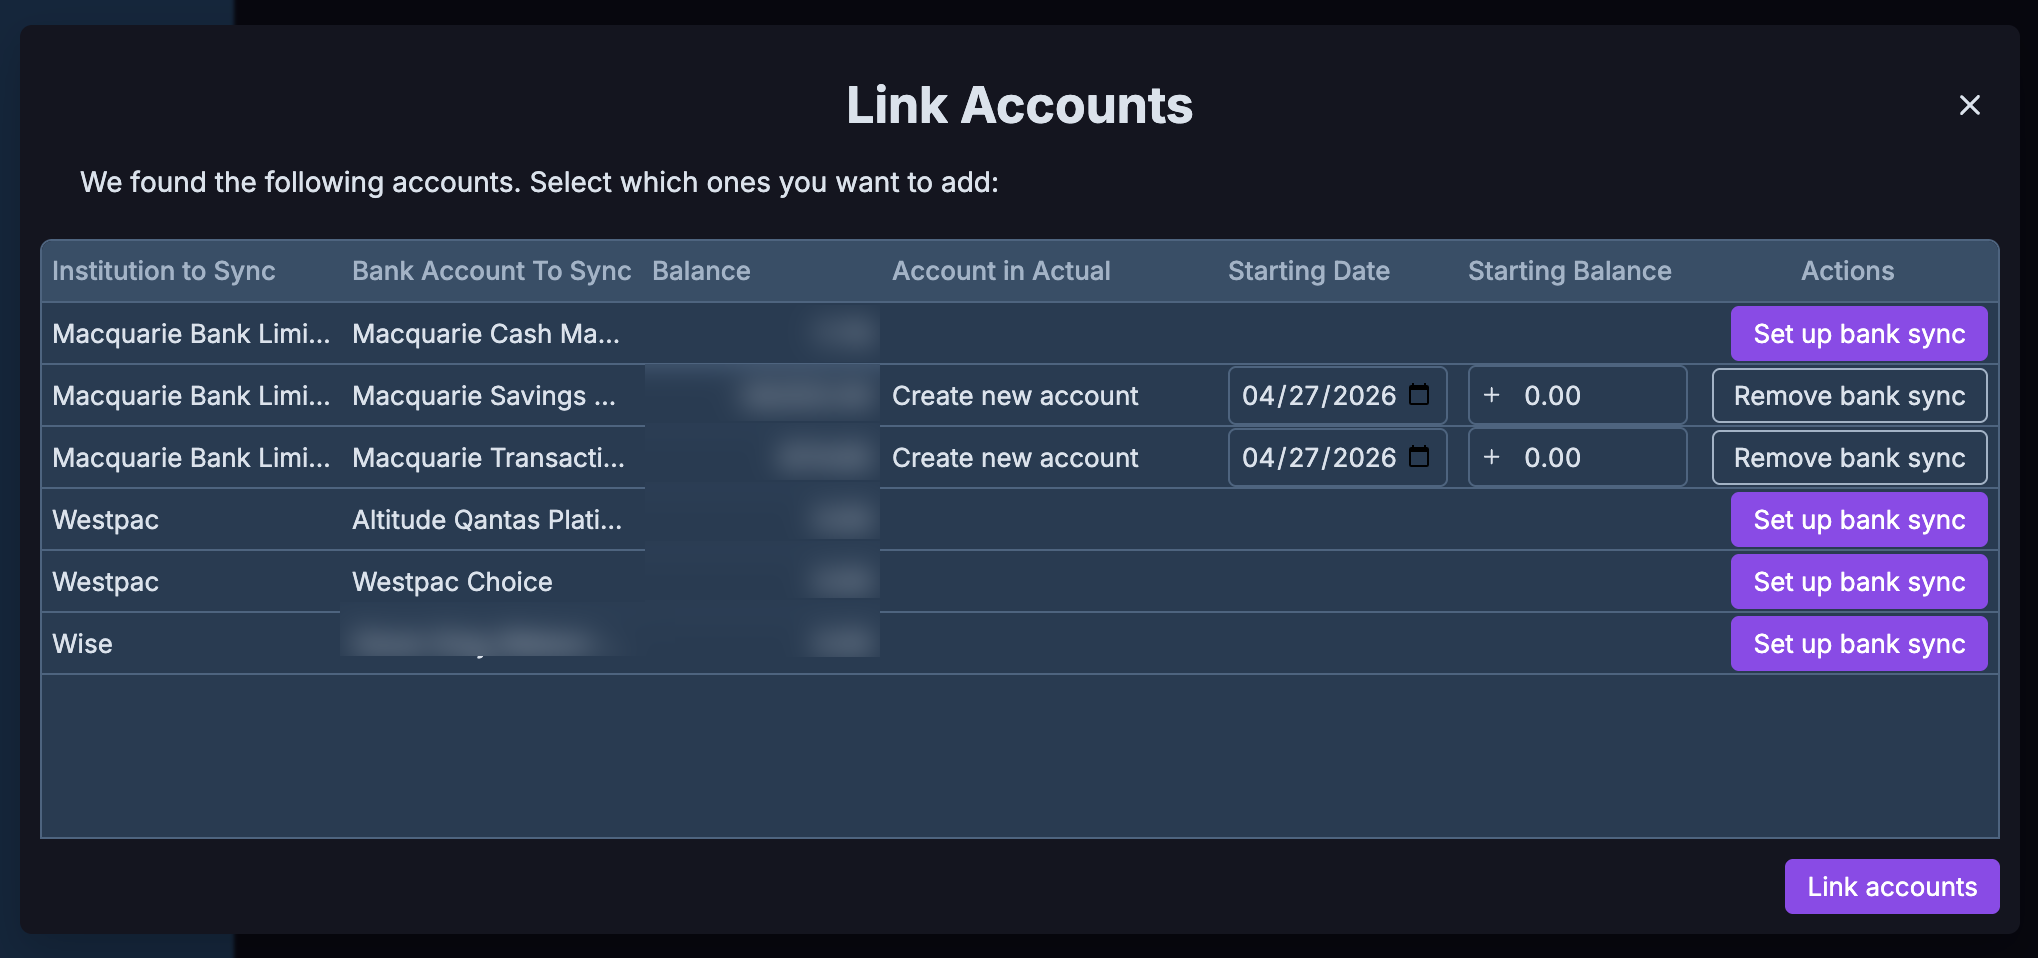Select the 'Macquarie Savings ...' account cell
The image size is (2038, 958).
(x=484, y=396)
